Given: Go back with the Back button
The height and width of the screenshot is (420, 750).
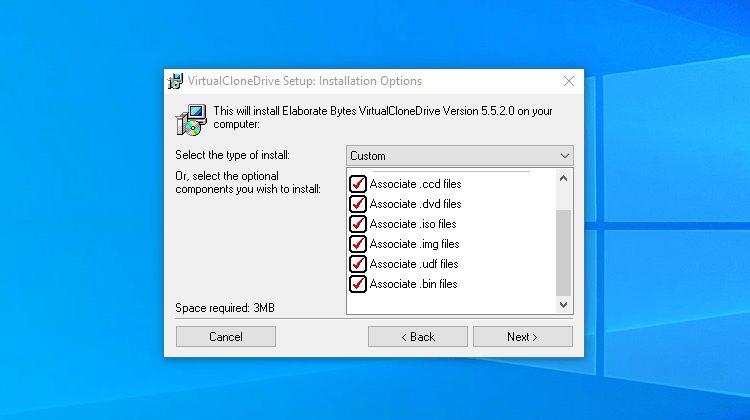Looking at the screenshot, I should point(418,337).
